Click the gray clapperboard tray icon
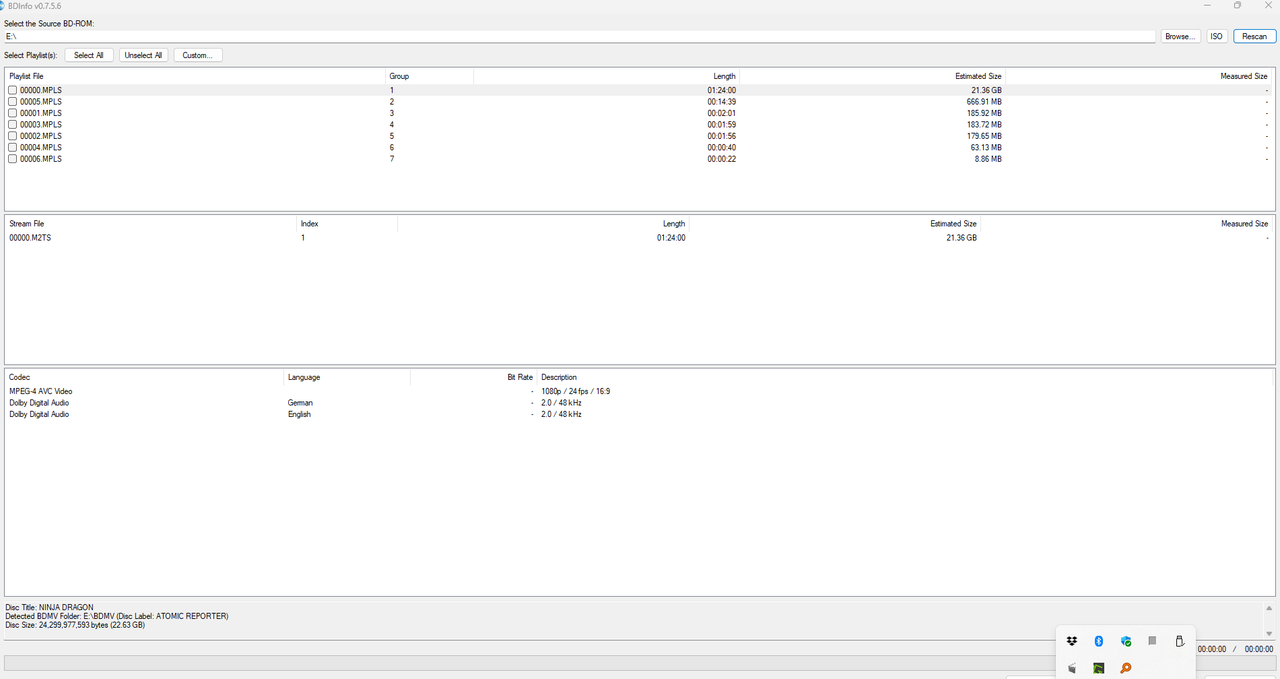 coord(1072,668)
